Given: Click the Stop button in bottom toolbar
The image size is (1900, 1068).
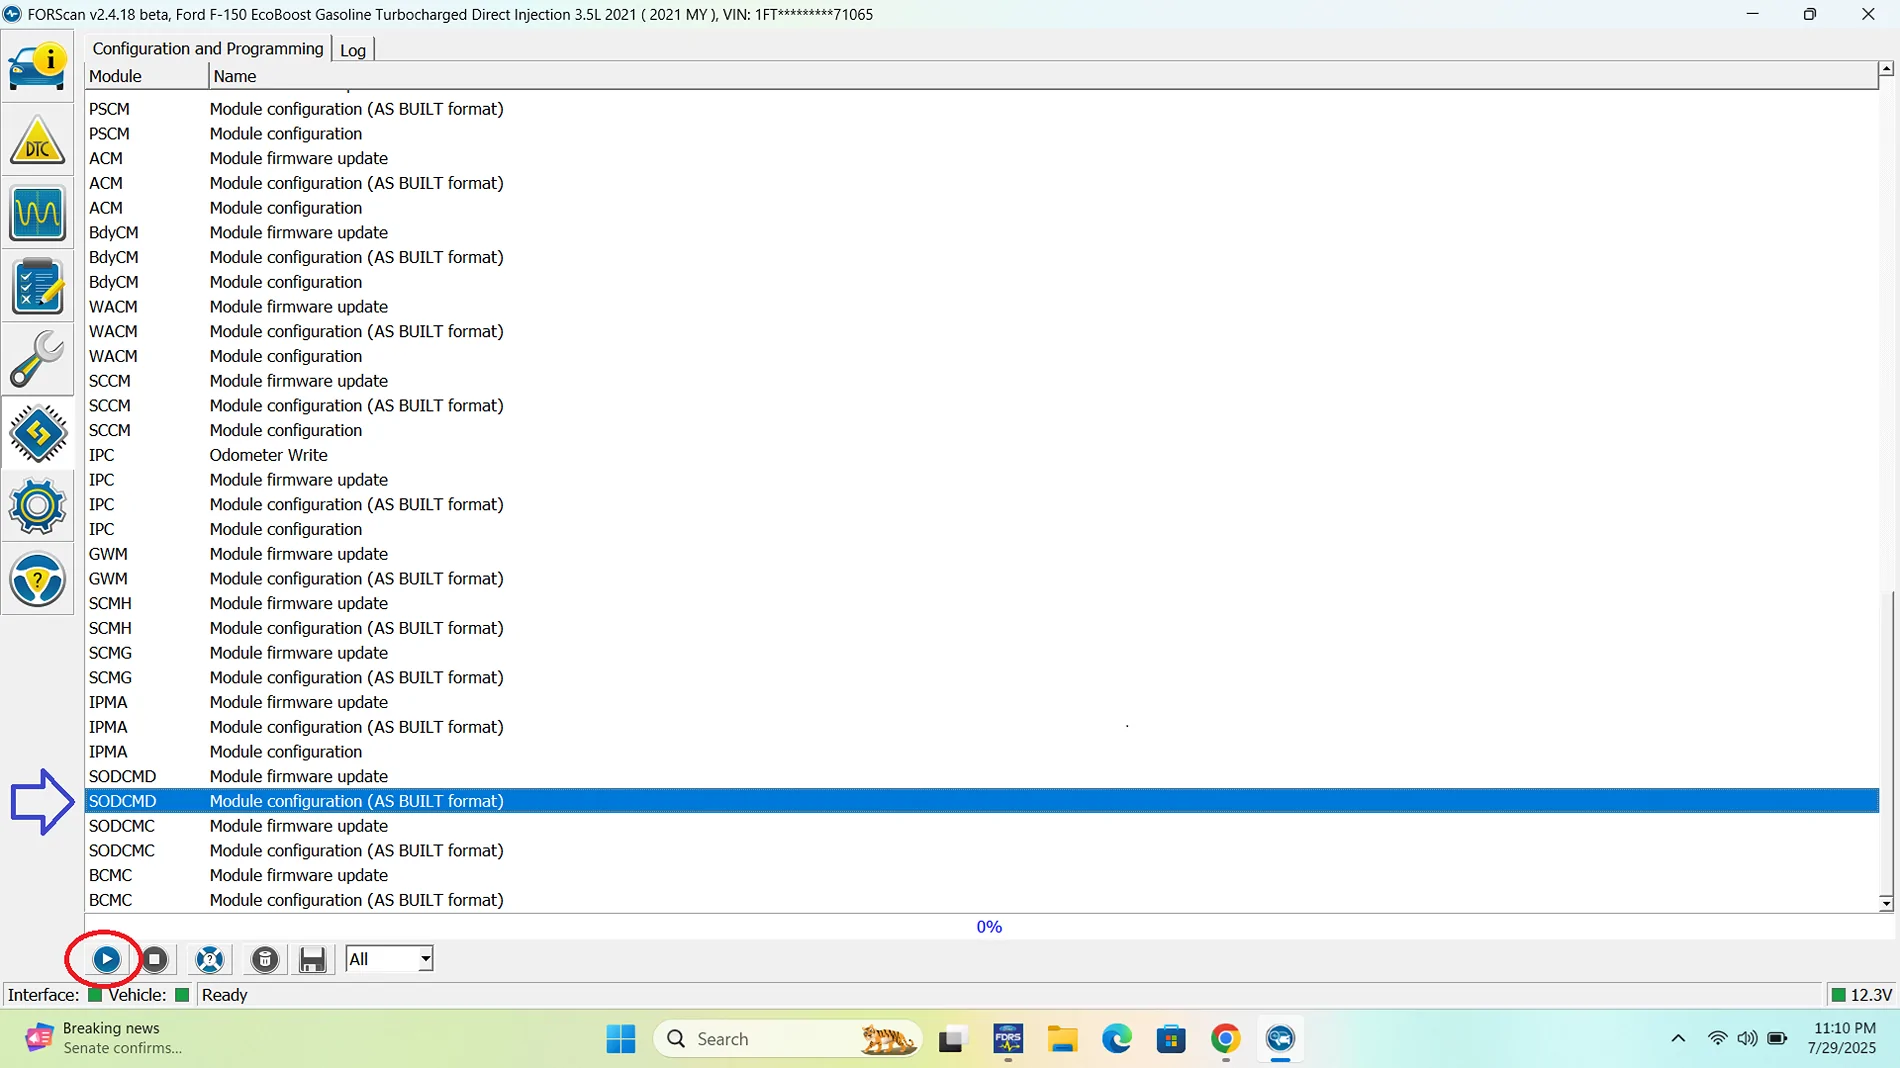Looking at the screenshot, I should click(155, 959).
